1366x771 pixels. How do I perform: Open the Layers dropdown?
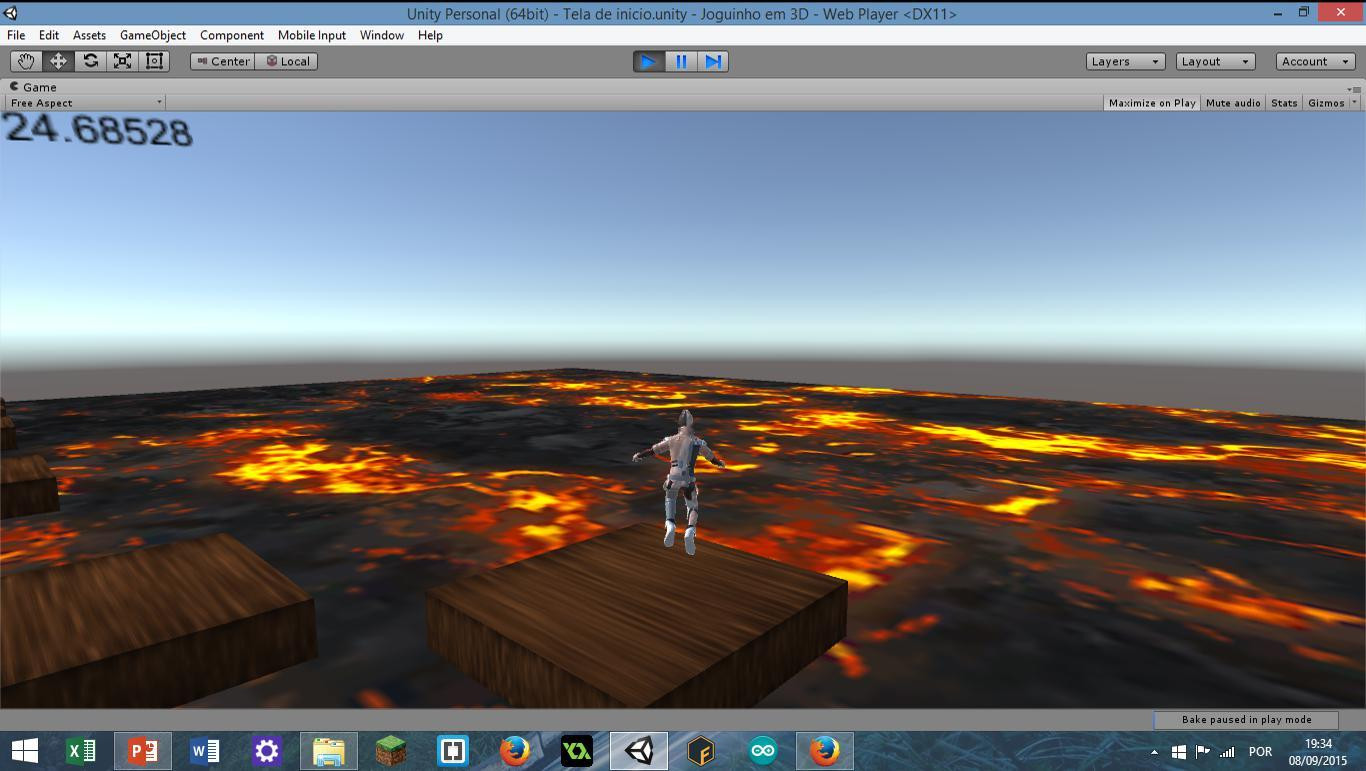click(1125, 61)
